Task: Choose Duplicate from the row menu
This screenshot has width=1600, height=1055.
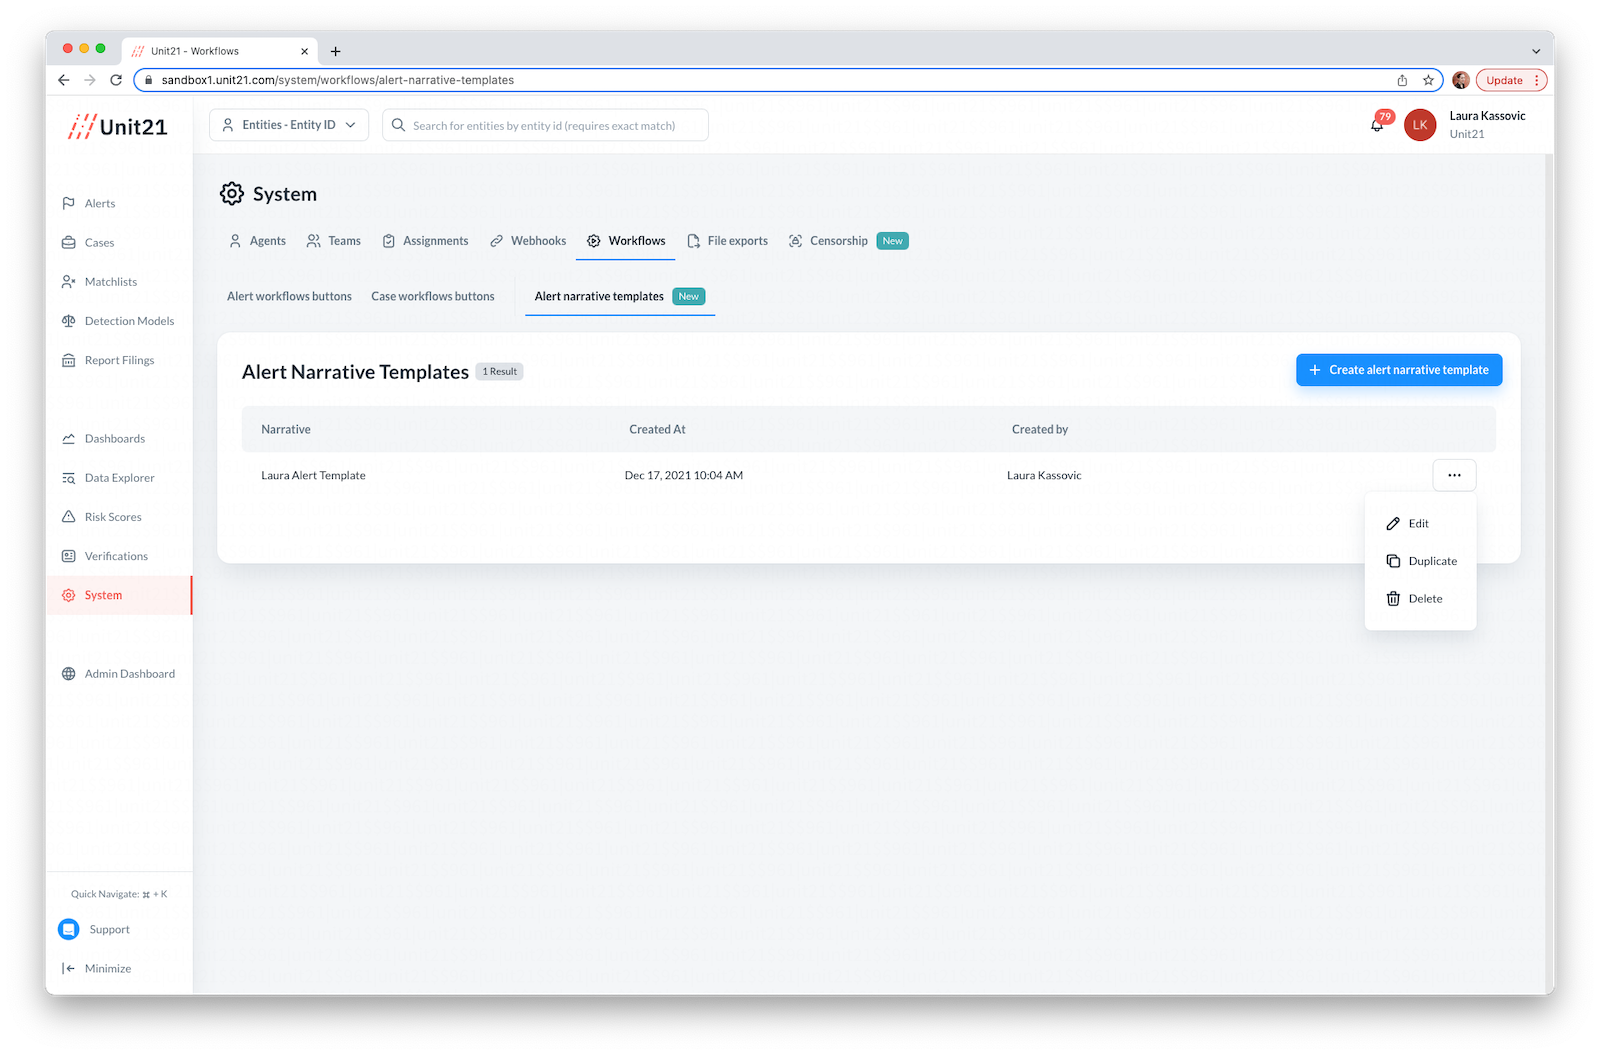Action: (1420, 561)
